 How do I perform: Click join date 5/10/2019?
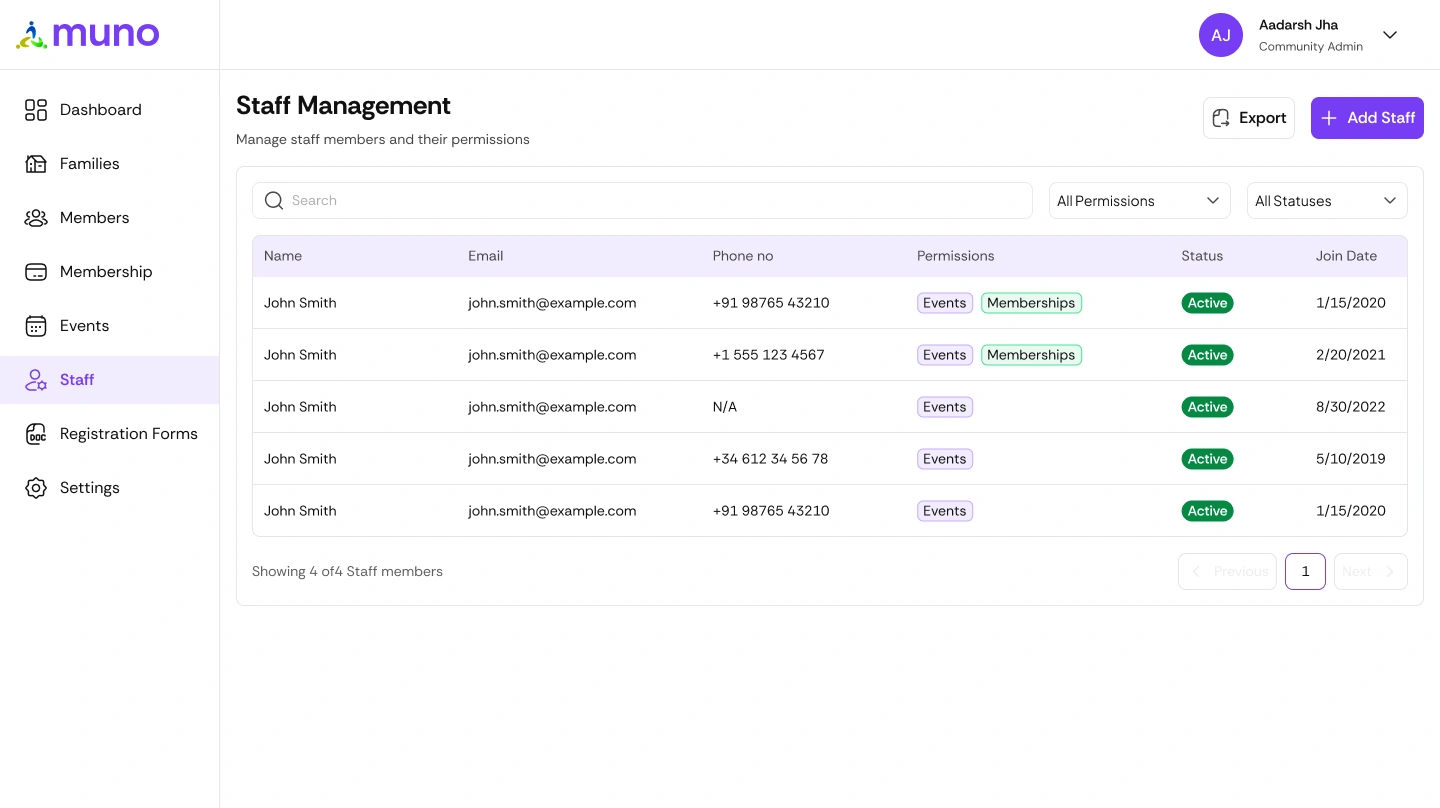(x=1350, y=459)
